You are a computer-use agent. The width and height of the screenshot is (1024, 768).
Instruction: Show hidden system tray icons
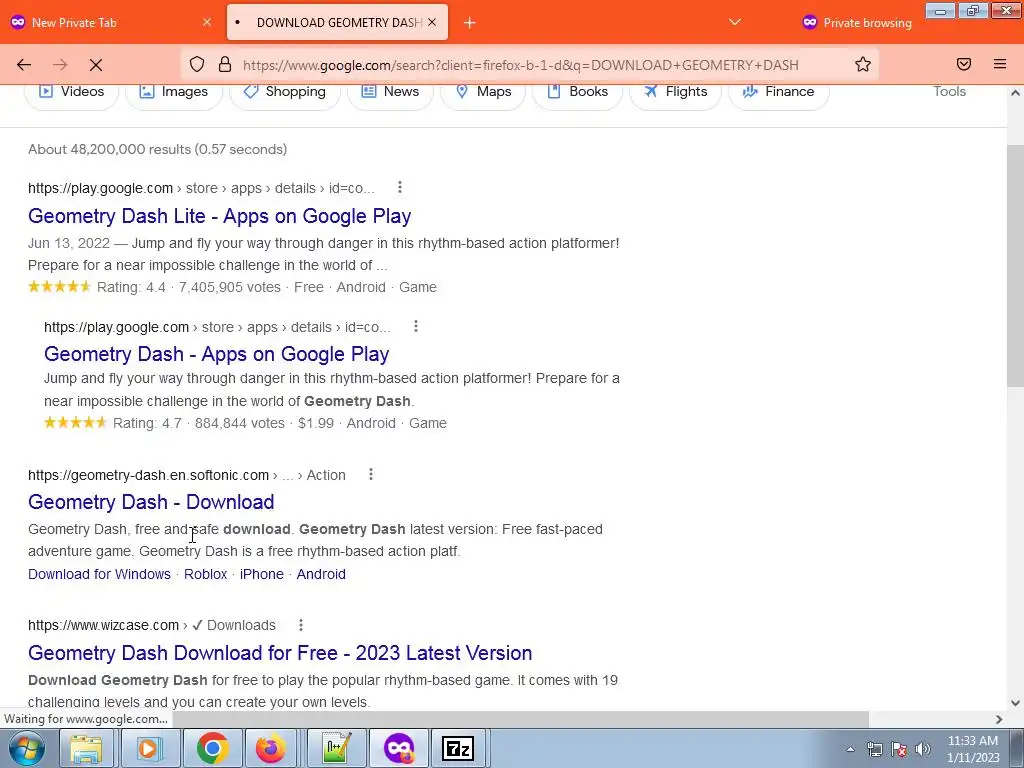(x=850, y=749)
